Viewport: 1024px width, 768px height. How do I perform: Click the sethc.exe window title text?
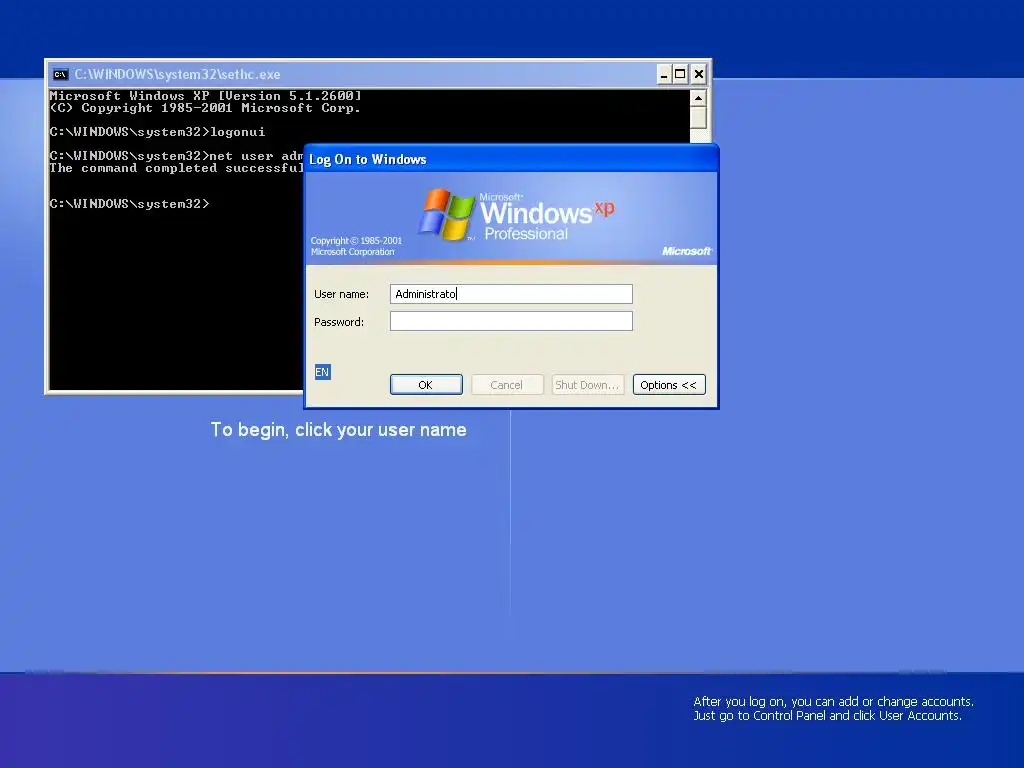178,74
